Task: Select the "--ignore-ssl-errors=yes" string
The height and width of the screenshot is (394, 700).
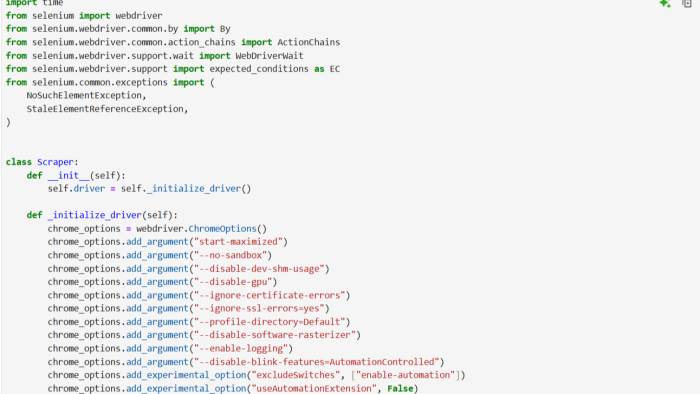Action: pyautogui.click(x=259, y=308)
